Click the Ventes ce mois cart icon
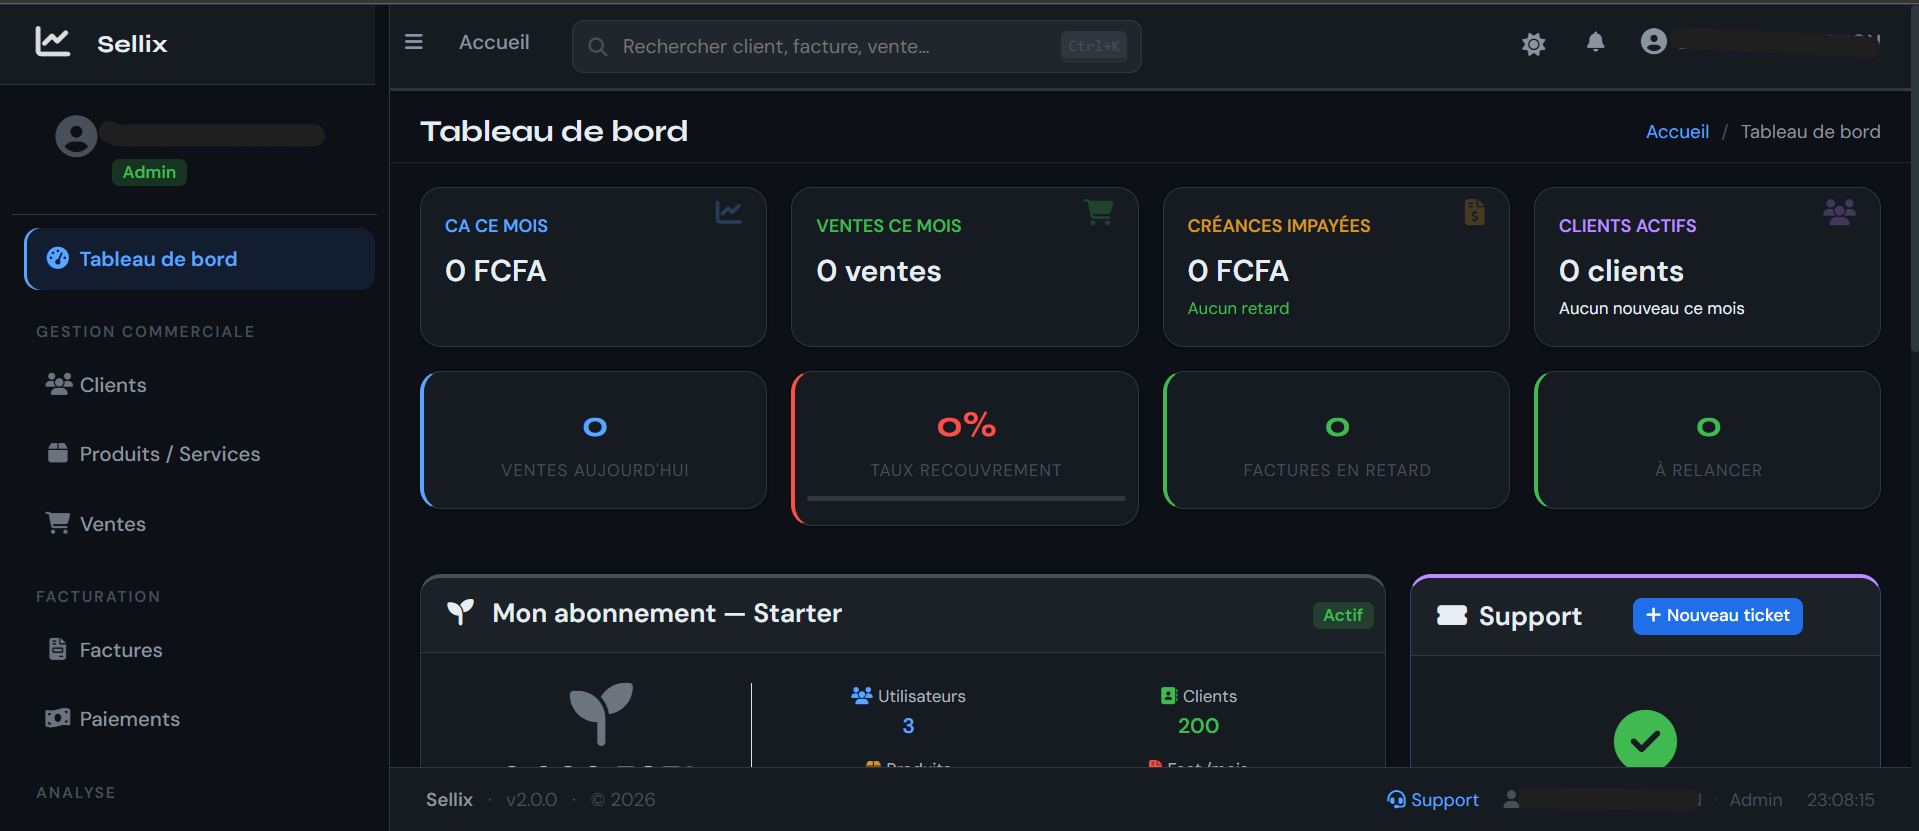The height and width of the screenshot is (831, 1919). (1099, 211)
